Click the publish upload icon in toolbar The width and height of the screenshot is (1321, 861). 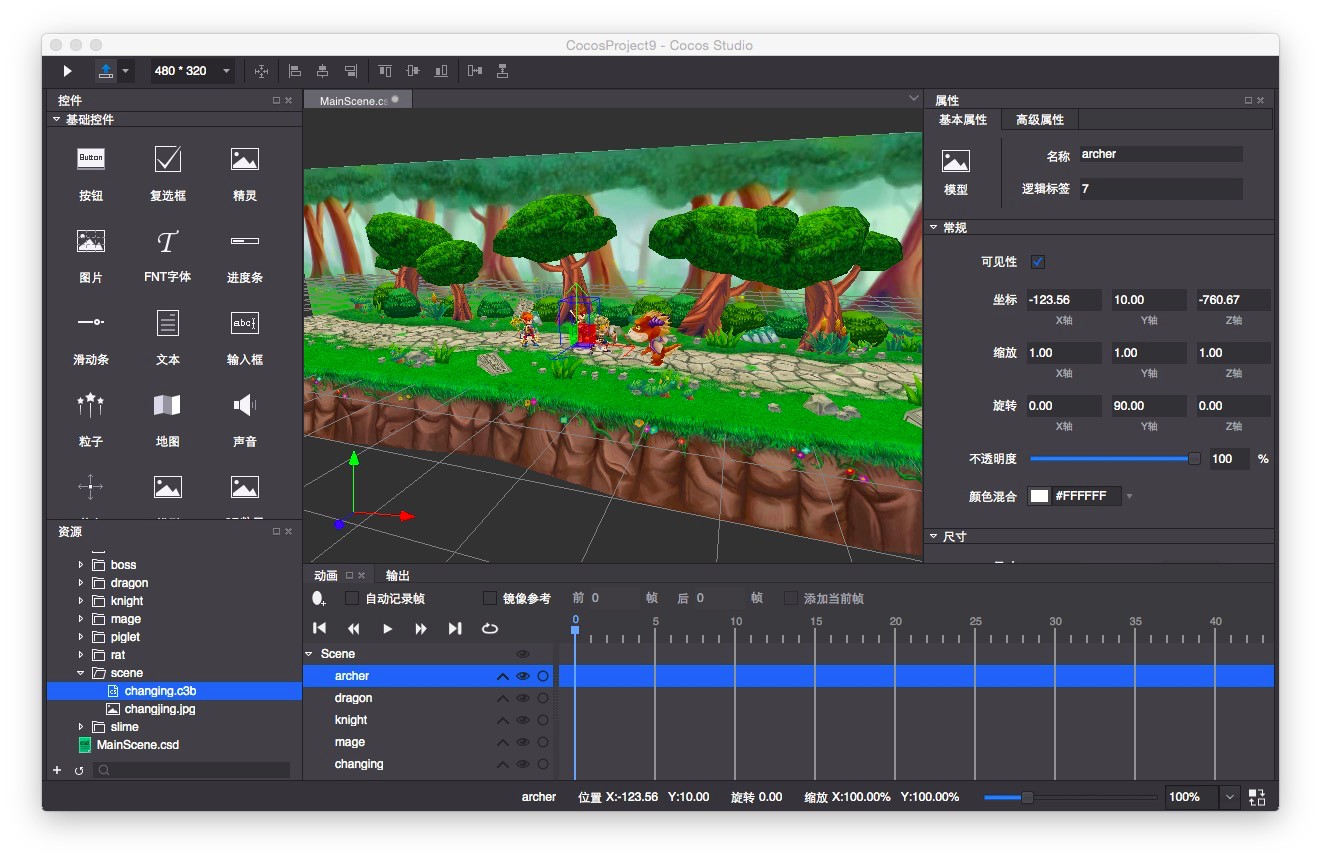click(x=105, y=71)
